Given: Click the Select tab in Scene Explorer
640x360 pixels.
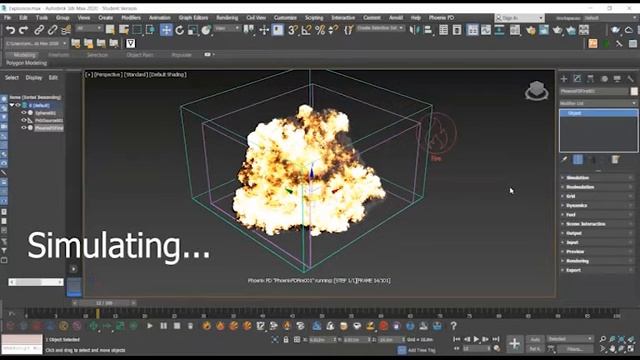Looking at the screenshot, I should [12, 78].
